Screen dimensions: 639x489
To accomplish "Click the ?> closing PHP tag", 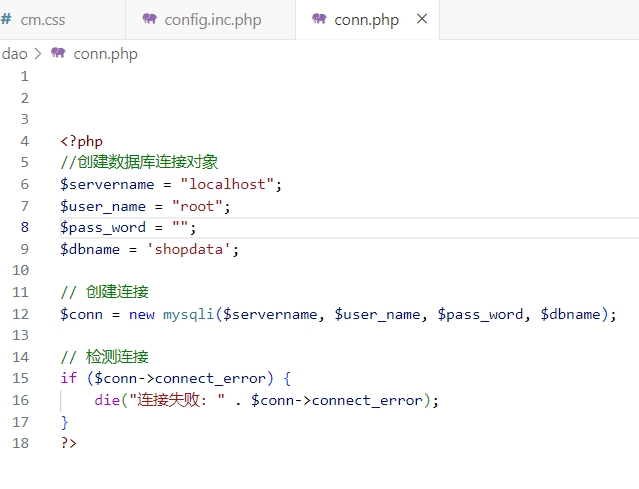I will click(69, 443).
